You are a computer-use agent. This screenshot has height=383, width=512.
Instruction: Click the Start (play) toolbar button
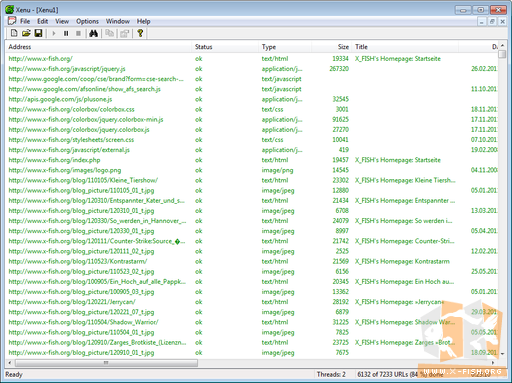(x=54, y=33)
